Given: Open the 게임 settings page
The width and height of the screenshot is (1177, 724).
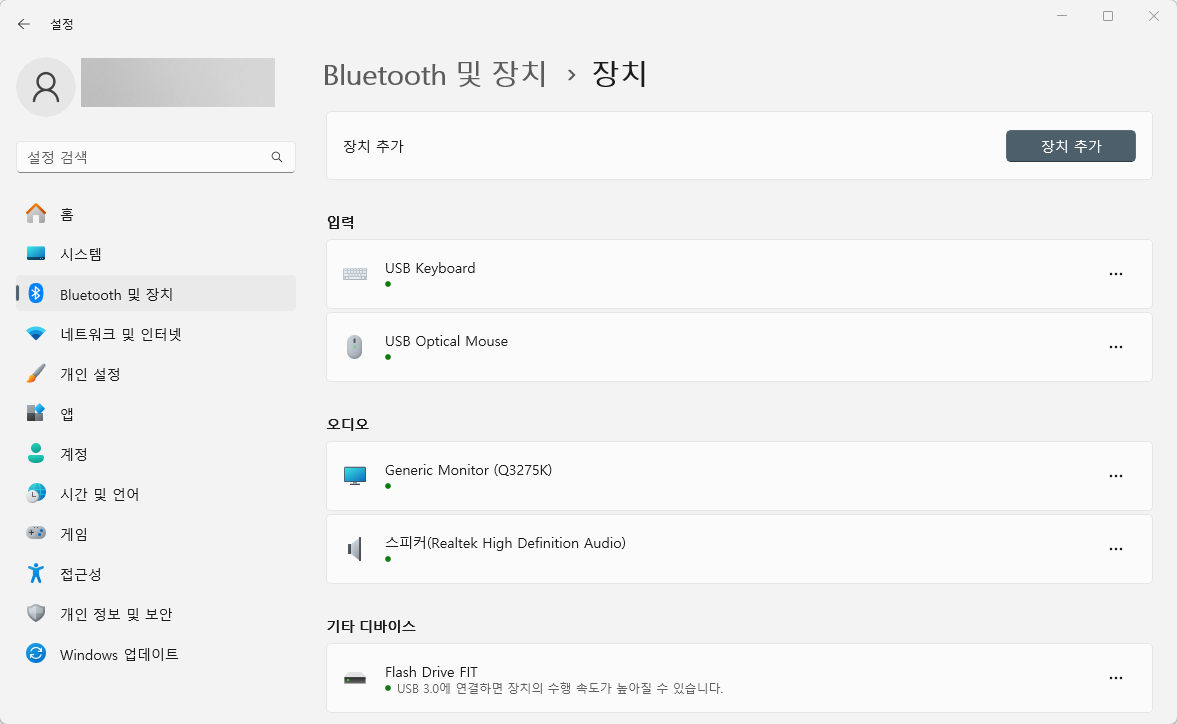Looking at the screenshot, I should click(x=156, y=533).
